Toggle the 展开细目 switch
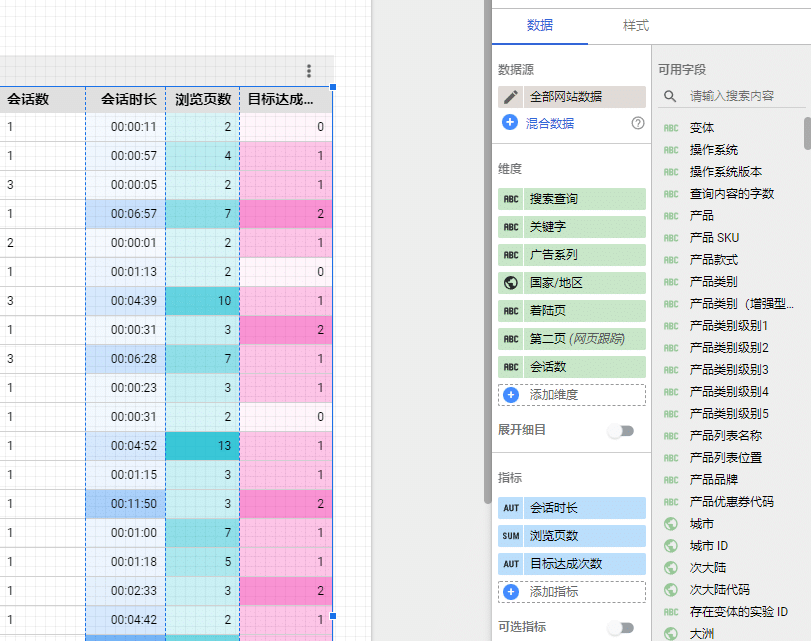This screenshot has width=811, height=641. click(x=621, y=430)
